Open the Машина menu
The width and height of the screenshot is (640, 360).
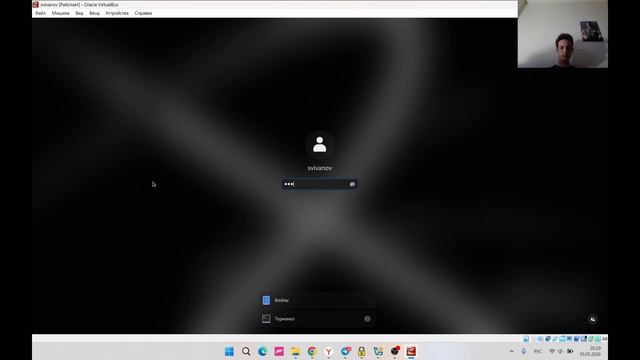(60, 13)
